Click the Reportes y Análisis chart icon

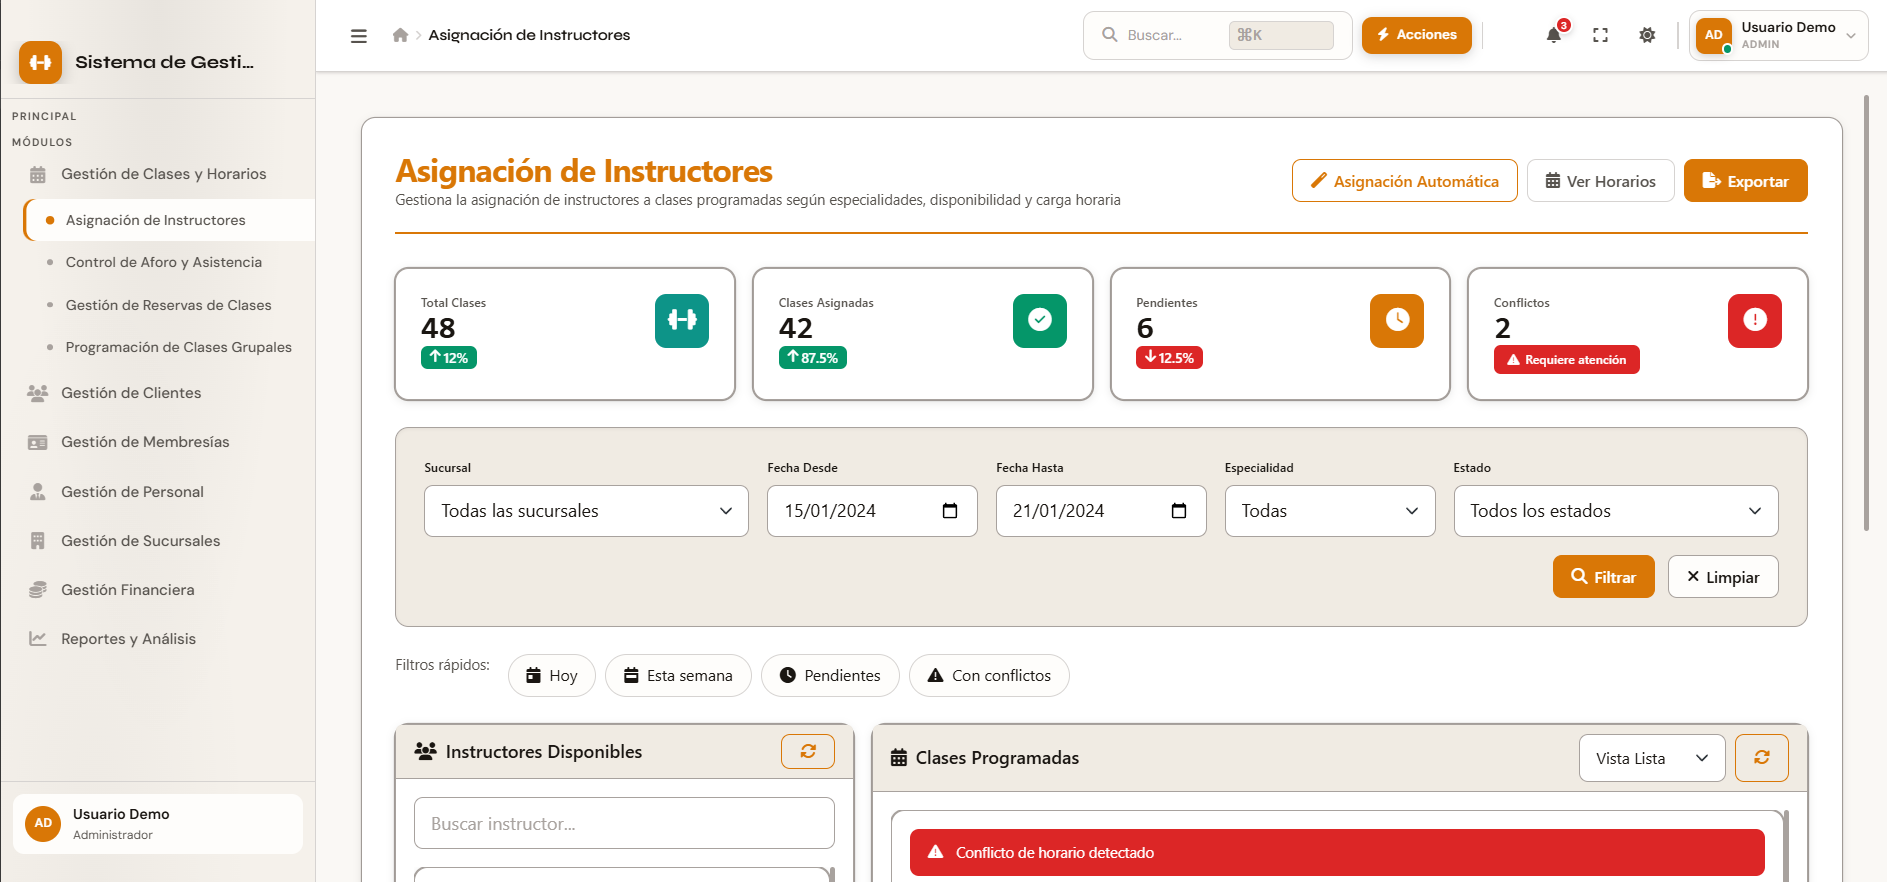38,639
